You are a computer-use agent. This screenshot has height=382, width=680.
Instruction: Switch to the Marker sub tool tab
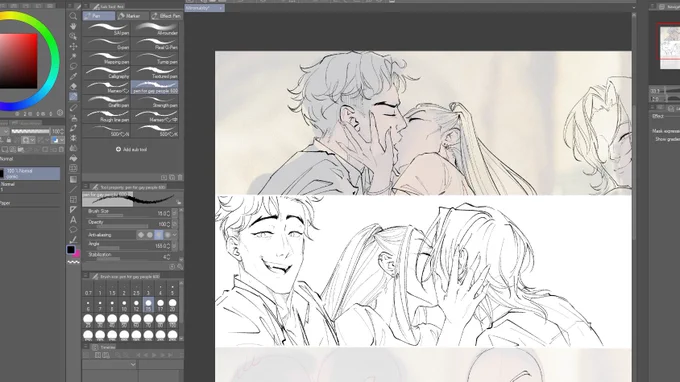(132, 16)
